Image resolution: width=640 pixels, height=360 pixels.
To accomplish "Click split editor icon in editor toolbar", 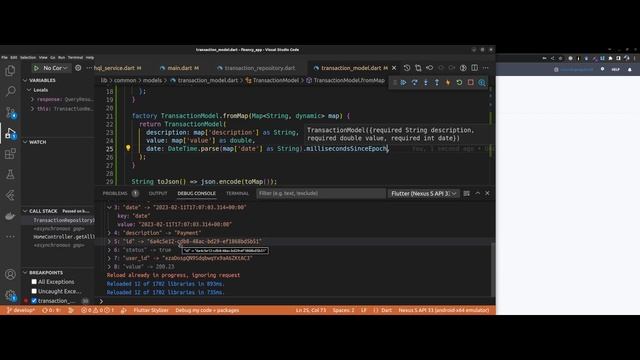I will click(474, 68).
